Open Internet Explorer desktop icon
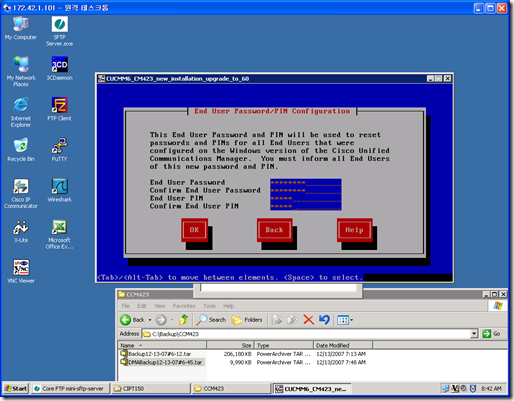This screenshot has width=514, height=401. pyautogui.click(x=21, y=112)
